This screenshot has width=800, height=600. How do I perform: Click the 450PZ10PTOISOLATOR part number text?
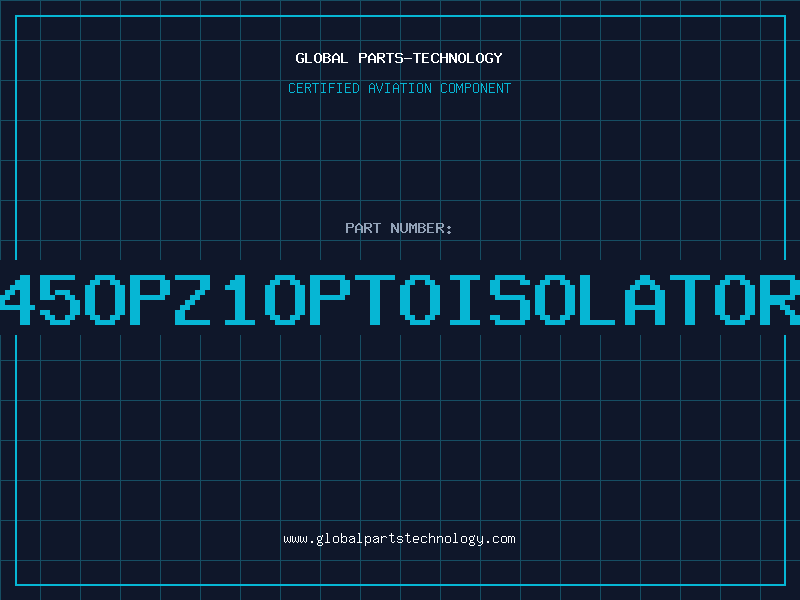click(400, 299)
